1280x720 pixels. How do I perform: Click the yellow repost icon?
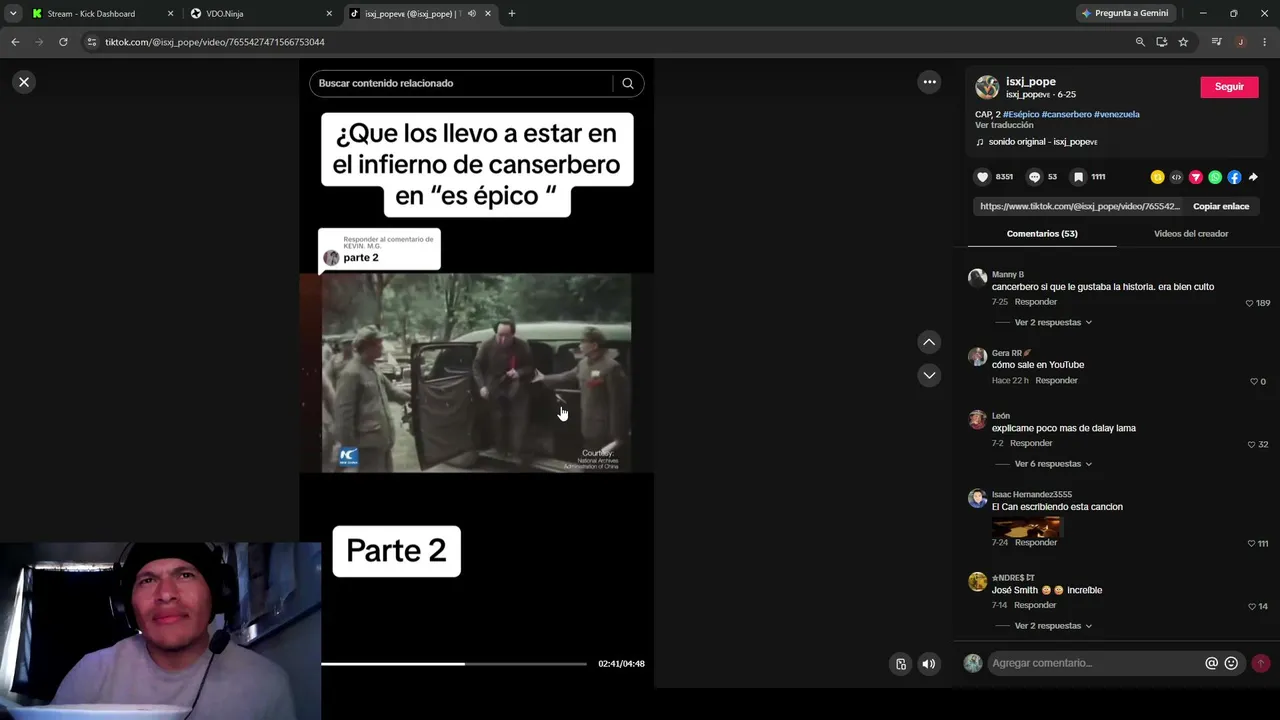tap(1157, 177)
